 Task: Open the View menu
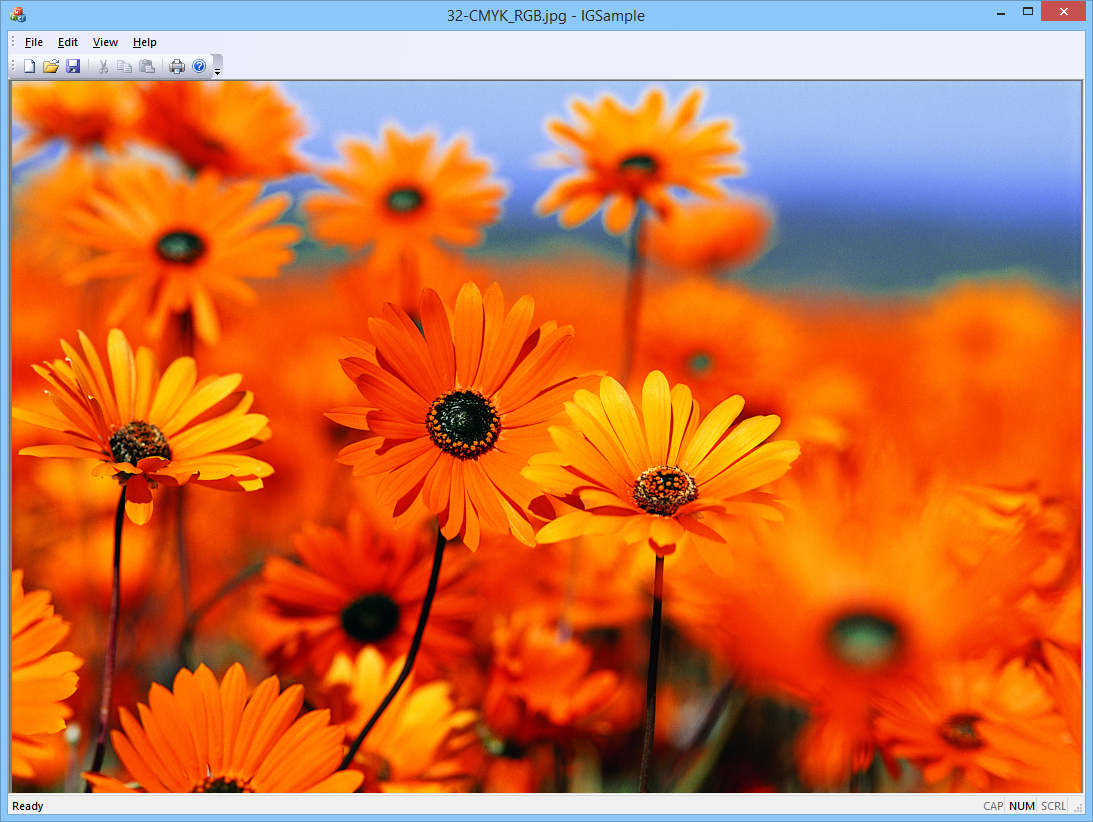point(105,42)
